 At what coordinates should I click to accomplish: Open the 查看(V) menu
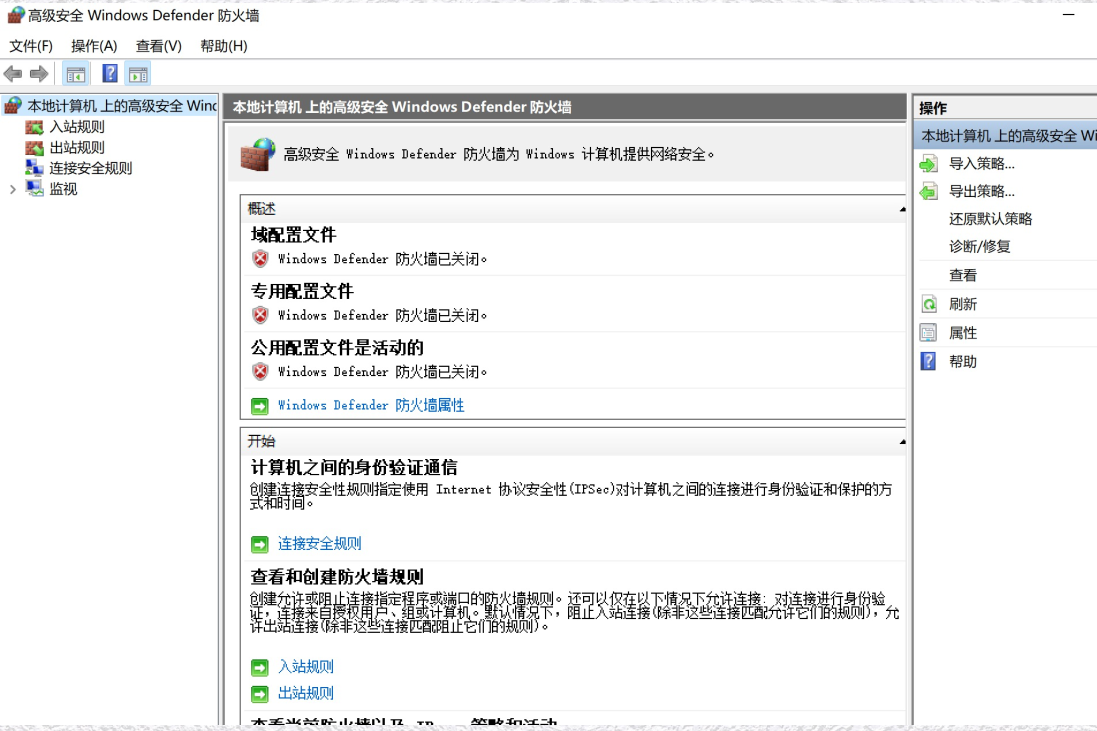click(x=159, y=46)
